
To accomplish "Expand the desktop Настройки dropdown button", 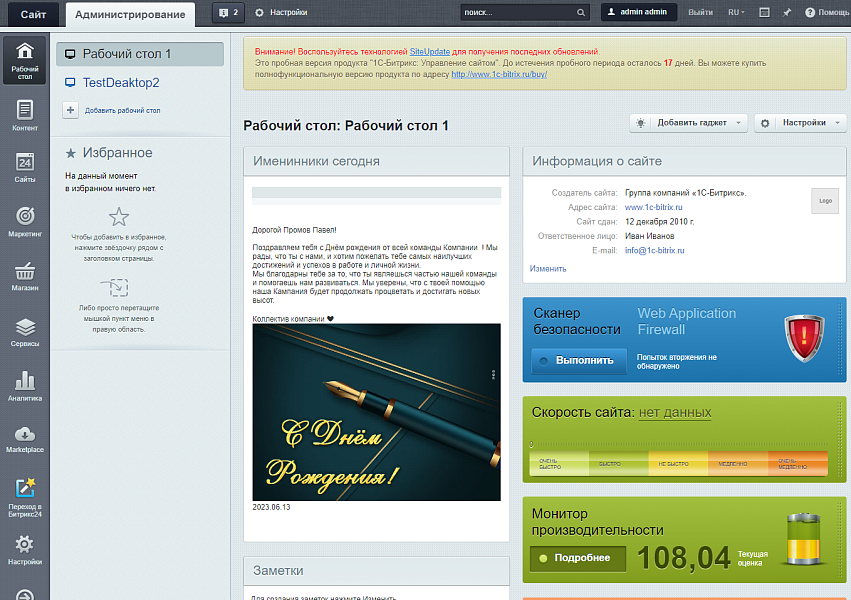I will [x=800, y=123].
